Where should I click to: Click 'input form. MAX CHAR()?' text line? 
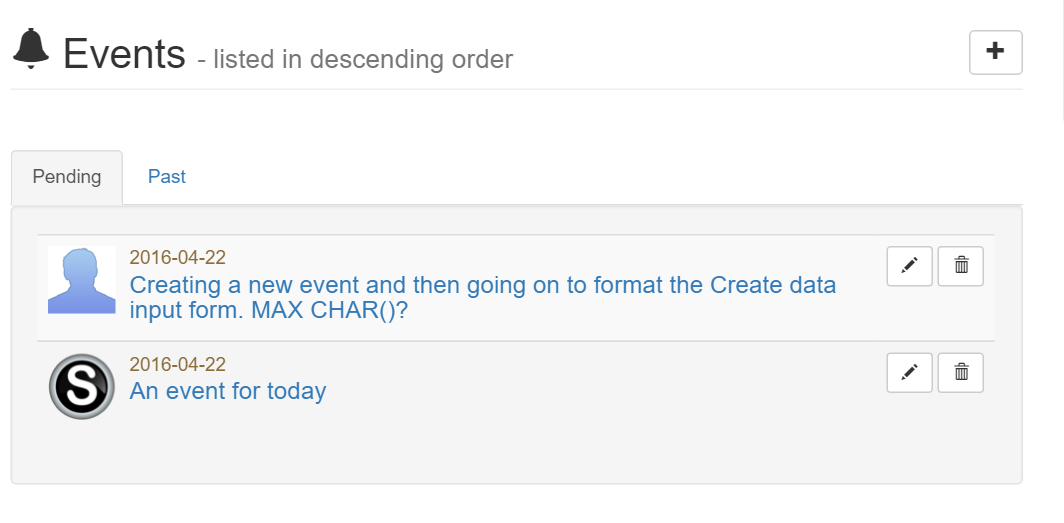coord(269,311)
